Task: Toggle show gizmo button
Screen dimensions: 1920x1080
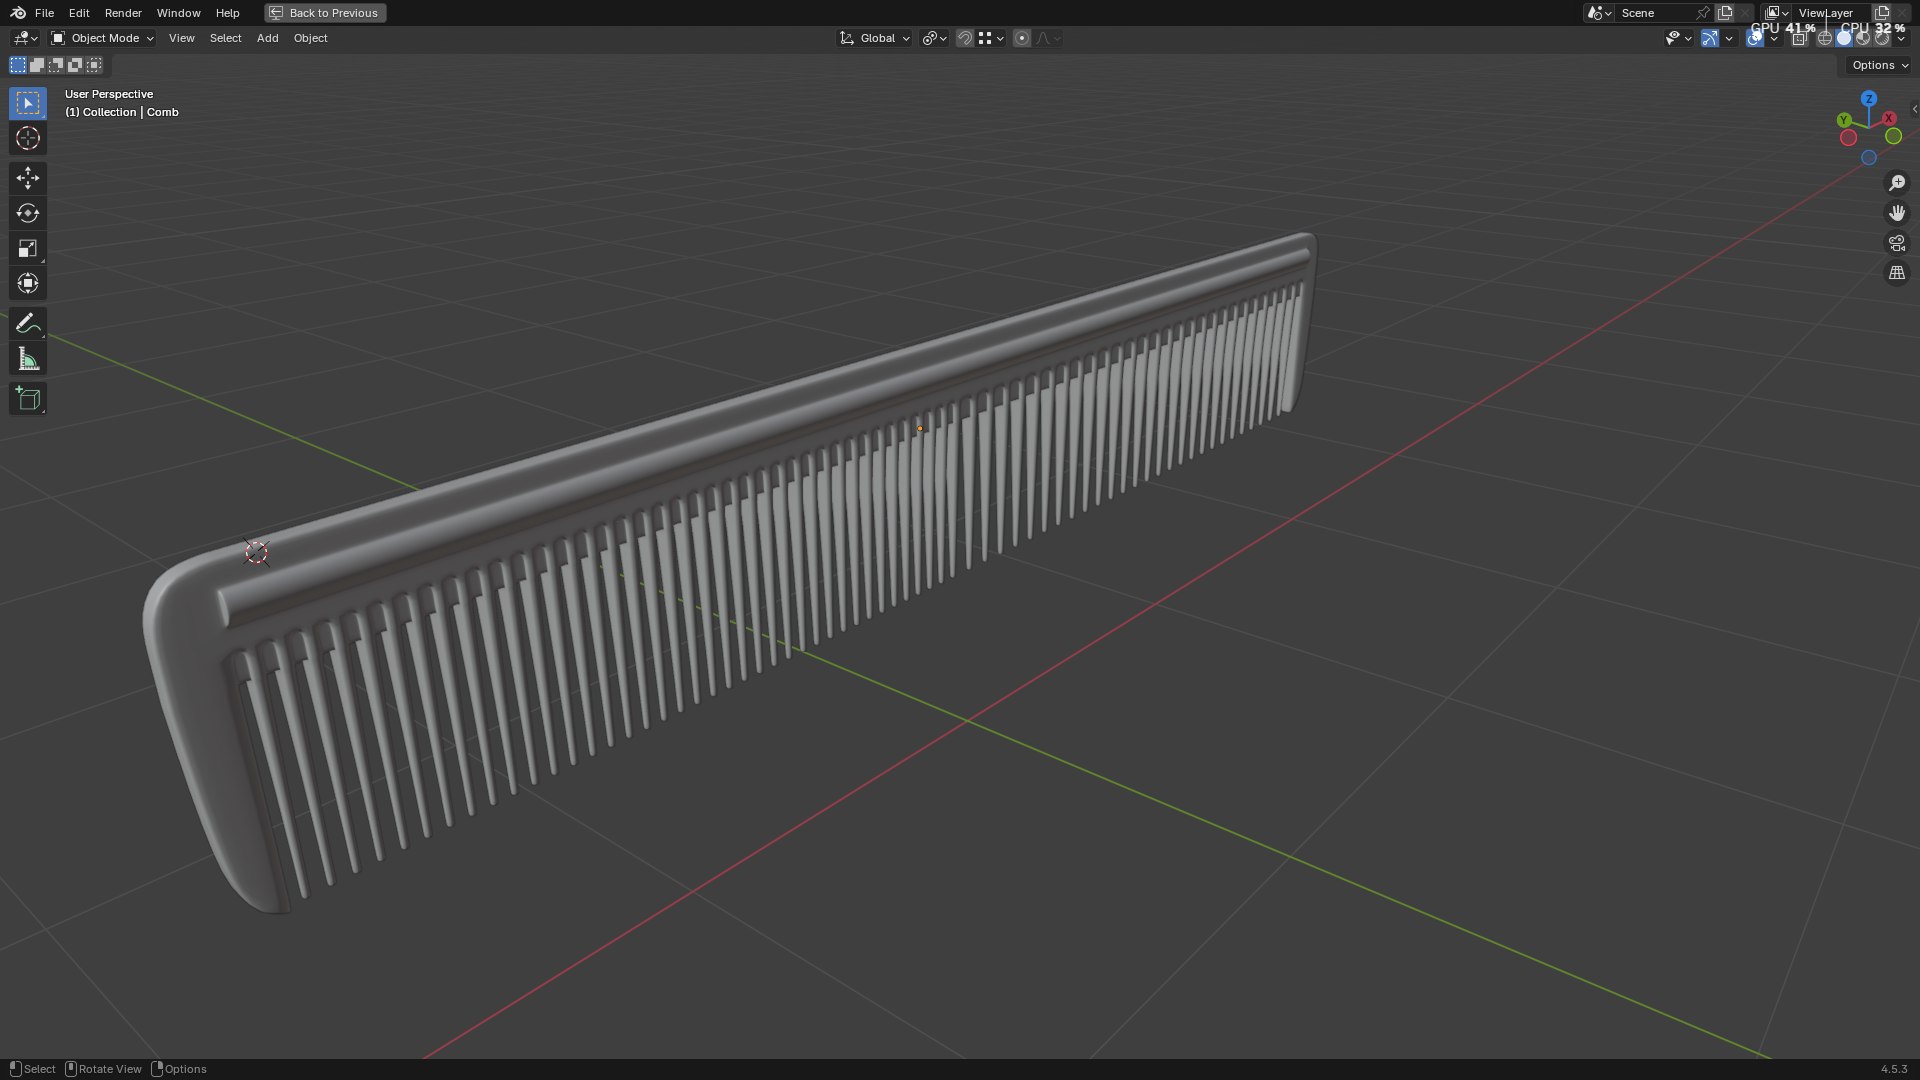Action: [x=1710, y=38]
